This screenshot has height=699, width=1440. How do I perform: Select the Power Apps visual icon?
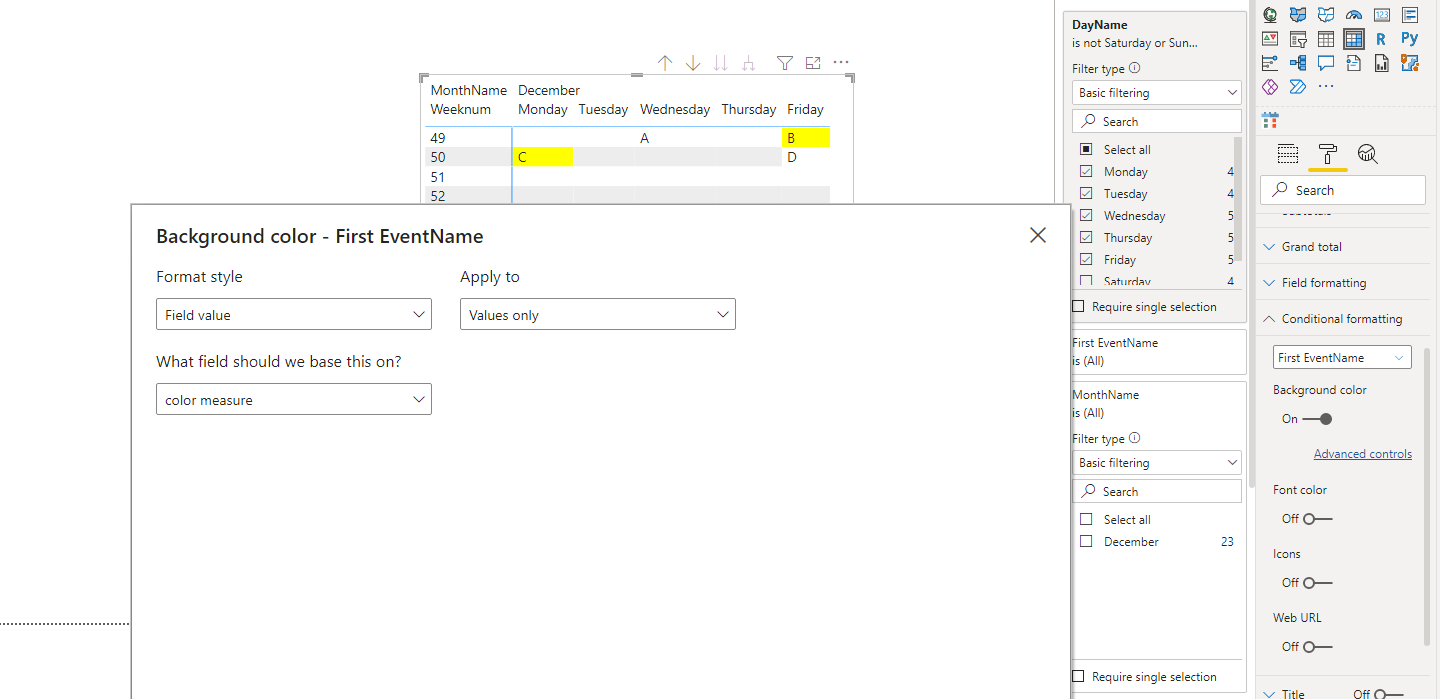[1270, 87]
